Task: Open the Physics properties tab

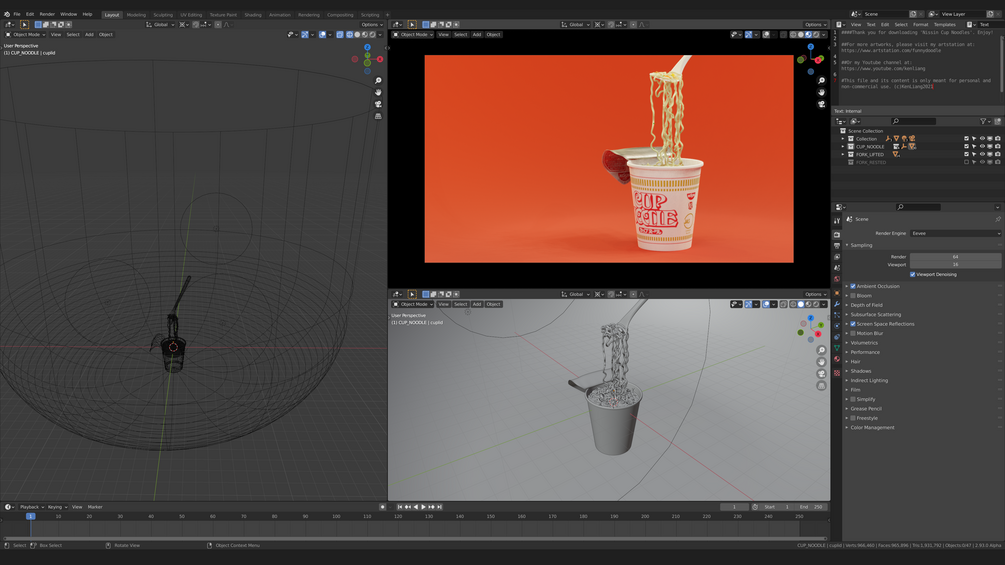Action: pos(836,325)
